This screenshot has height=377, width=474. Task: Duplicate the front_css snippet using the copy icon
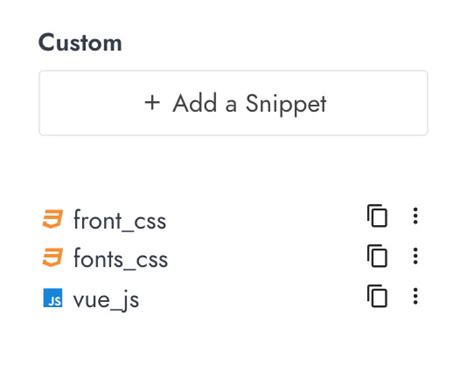tap(377, 216)
